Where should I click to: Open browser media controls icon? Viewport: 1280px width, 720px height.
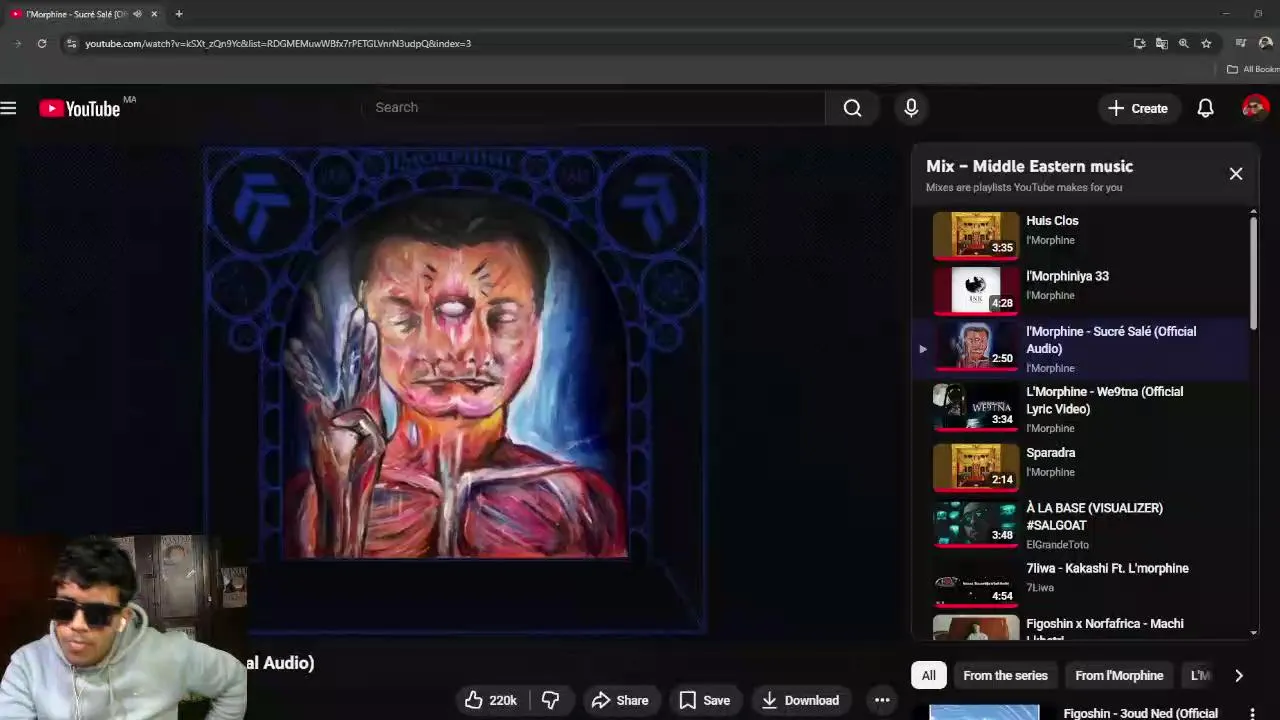tap(1241, 44)
